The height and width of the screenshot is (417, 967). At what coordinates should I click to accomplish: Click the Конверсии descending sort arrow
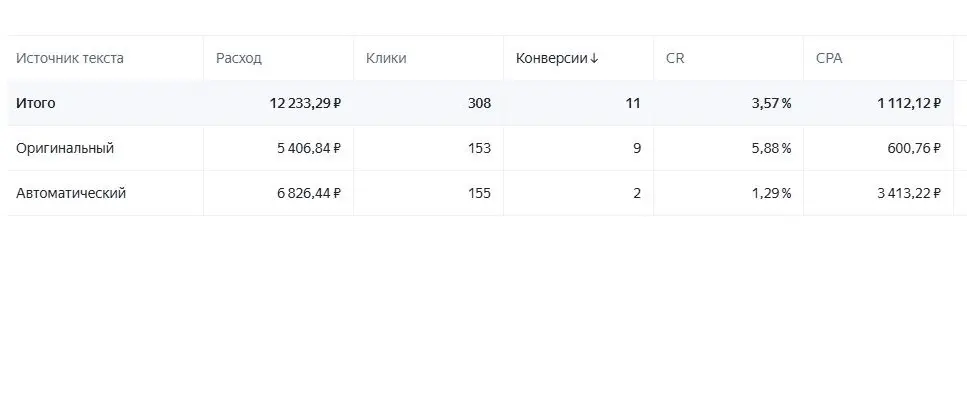(x=594, y=59)
